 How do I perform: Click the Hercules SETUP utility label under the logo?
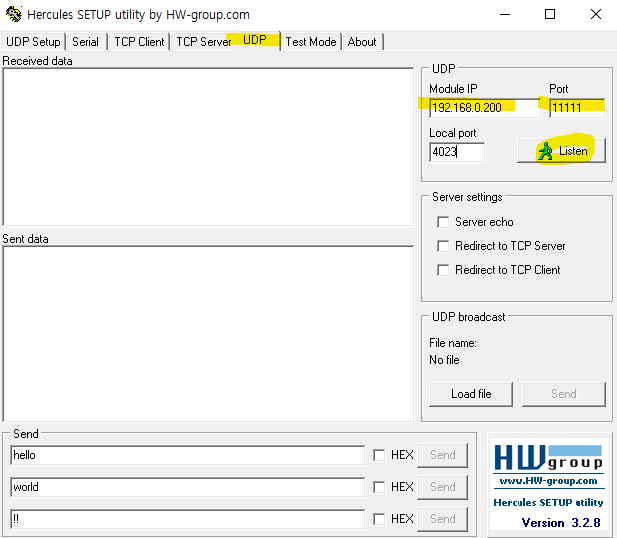pos(548,503)
